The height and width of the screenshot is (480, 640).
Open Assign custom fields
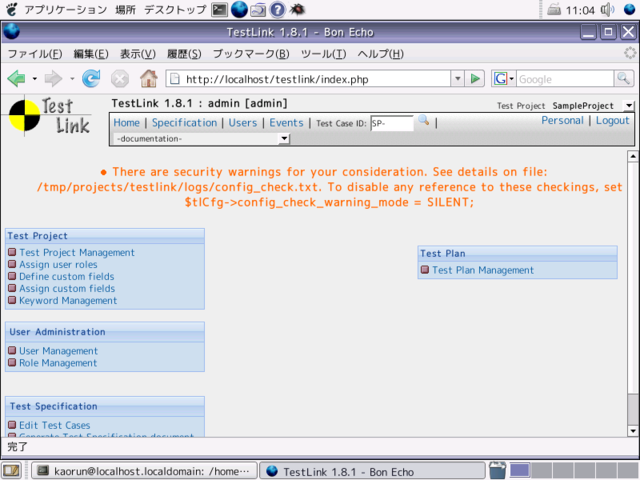(x=67, y=289)
